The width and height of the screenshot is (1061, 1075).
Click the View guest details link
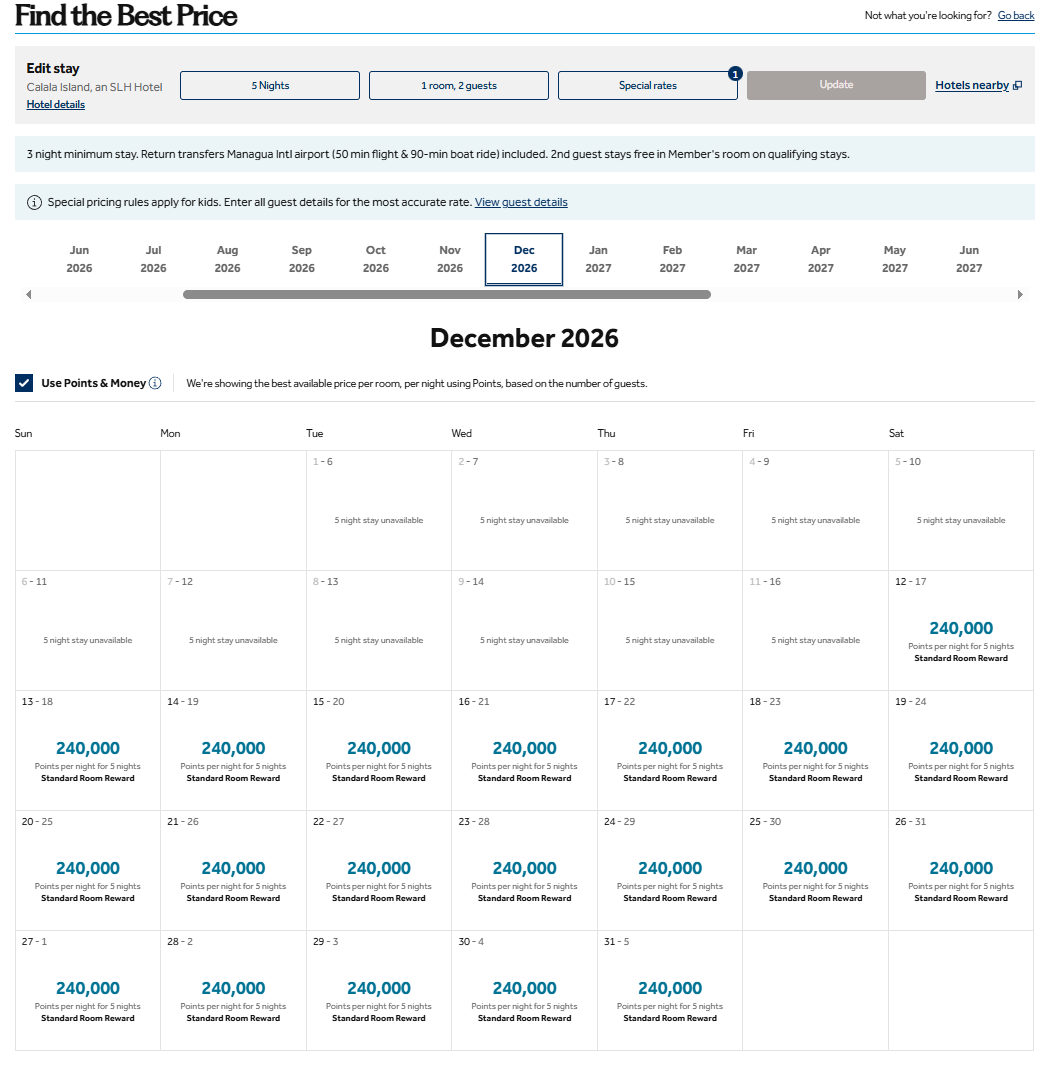tap(521, 202)
